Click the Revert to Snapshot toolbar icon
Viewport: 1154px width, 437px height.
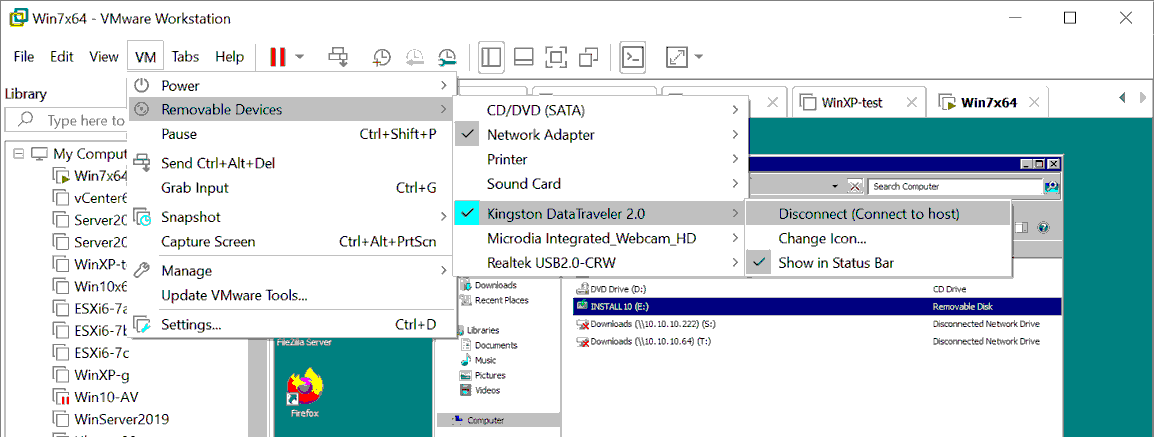coord(414,57)
